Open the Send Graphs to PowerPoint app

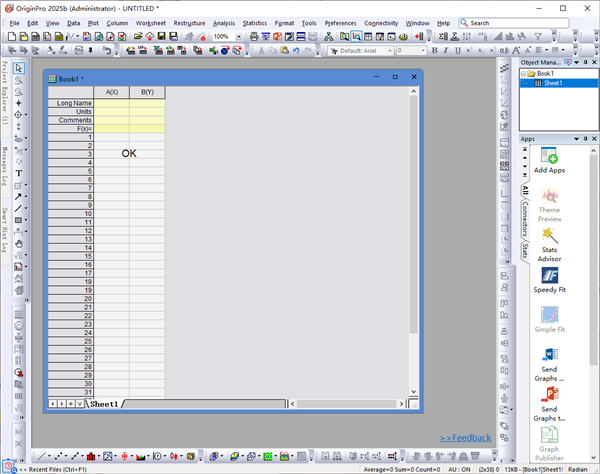pos(549,404)
